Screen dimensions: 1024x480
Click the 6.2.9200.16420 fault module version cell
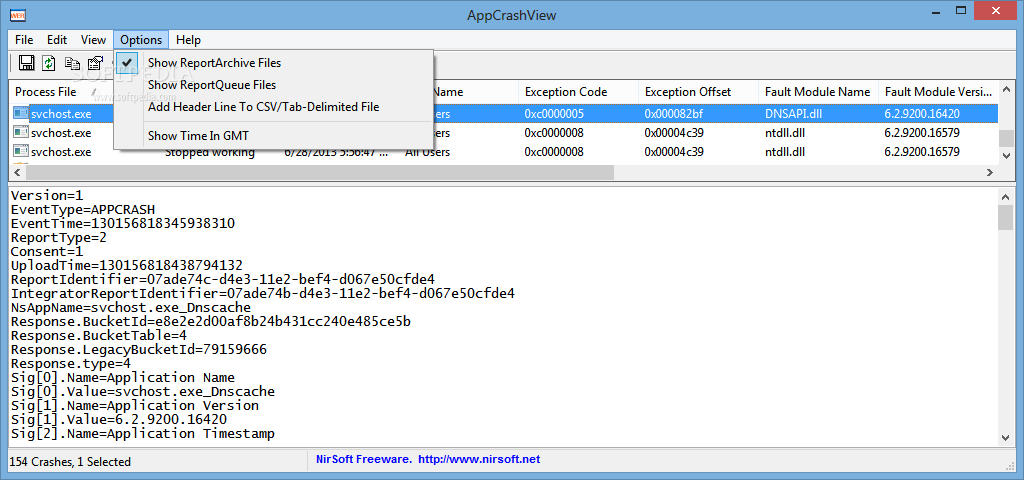(921, 114)
